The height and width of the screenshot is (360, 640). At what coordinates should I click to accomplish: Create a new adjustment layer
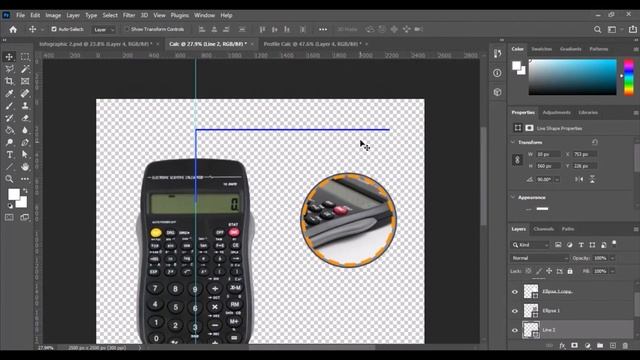click(x=587, y=346)
